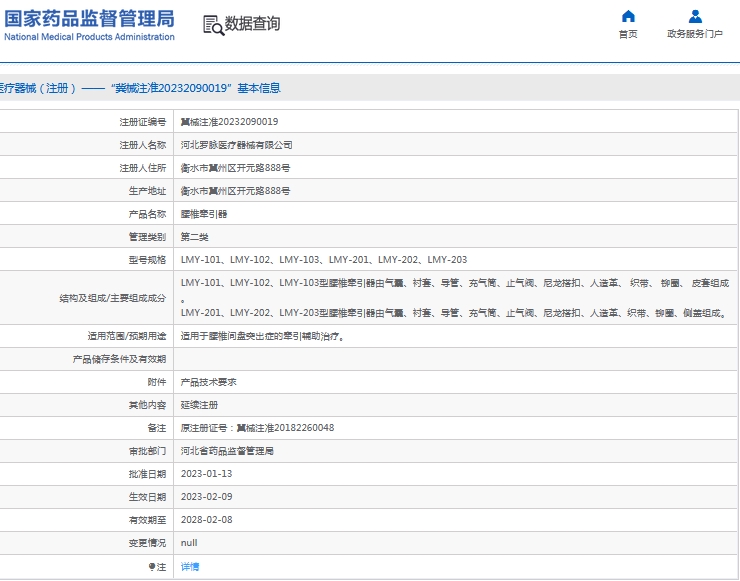
Task: Open the 政务服务门户 user icon
Action: click(695, 16)
